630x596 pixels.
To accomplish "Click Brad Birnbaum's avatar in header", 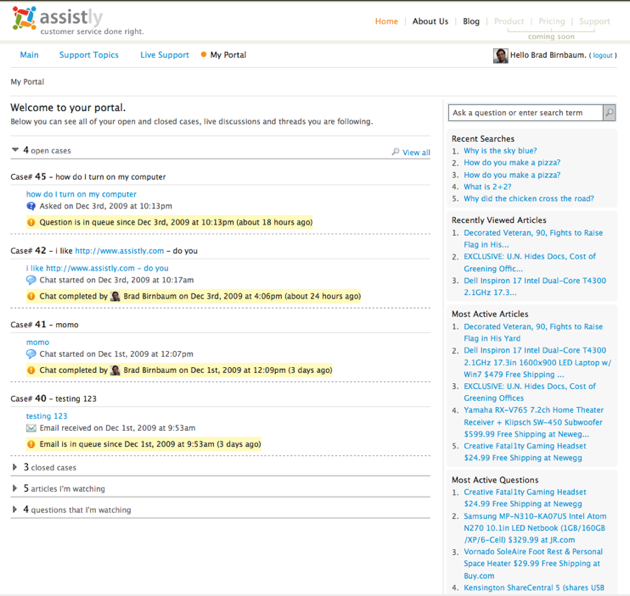I will [500, 55].
